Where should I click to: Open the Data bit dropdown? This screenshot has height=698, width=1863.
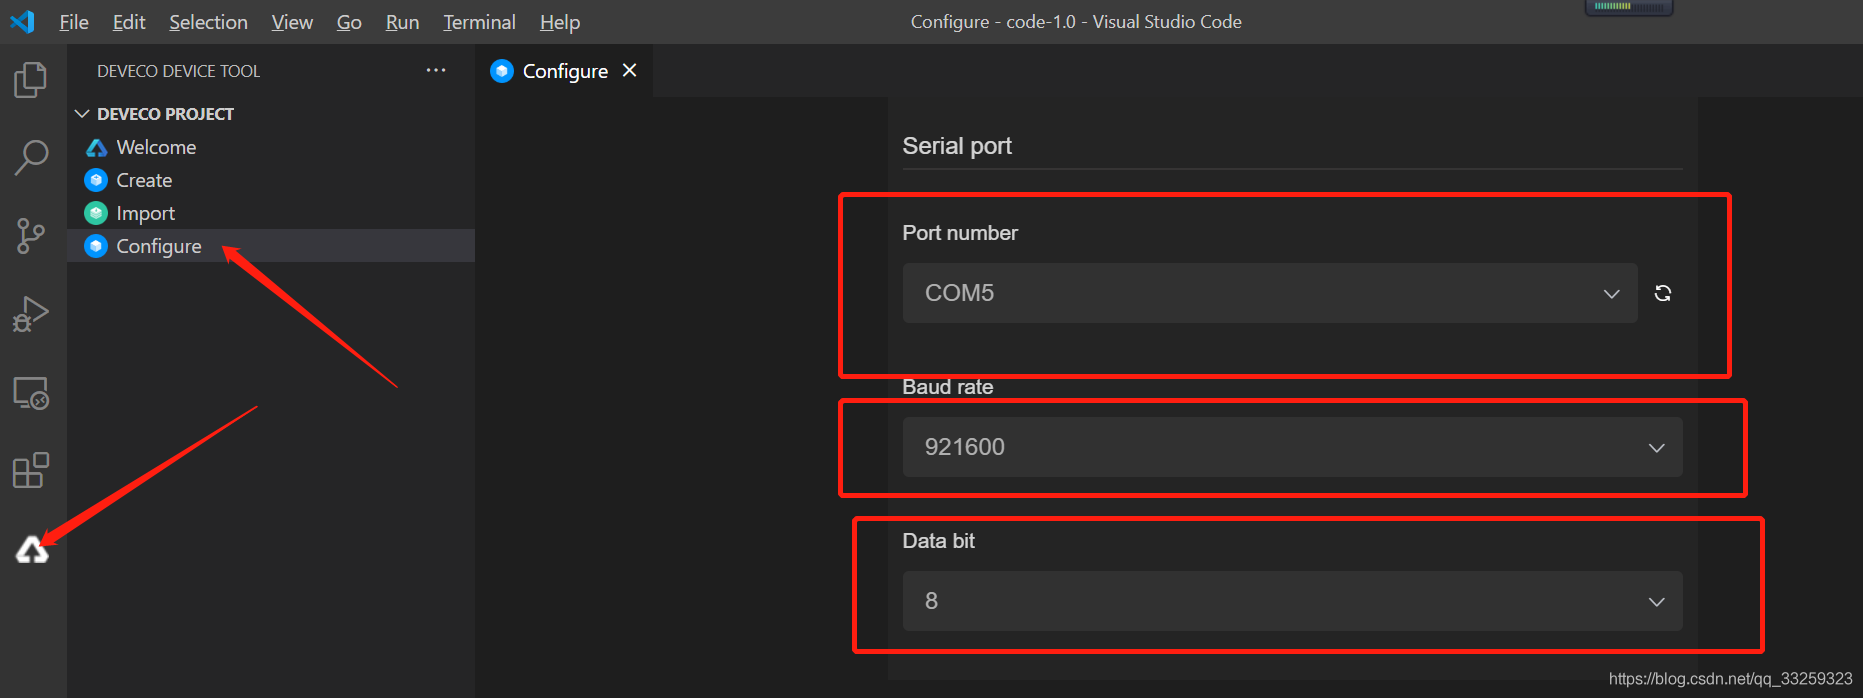click(1292, 601)
